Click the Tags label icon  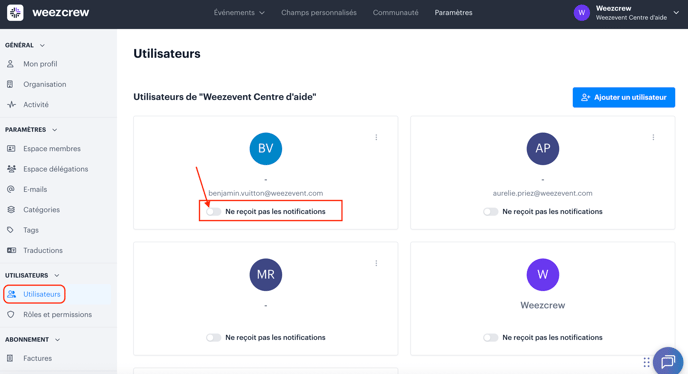point(11,230)
